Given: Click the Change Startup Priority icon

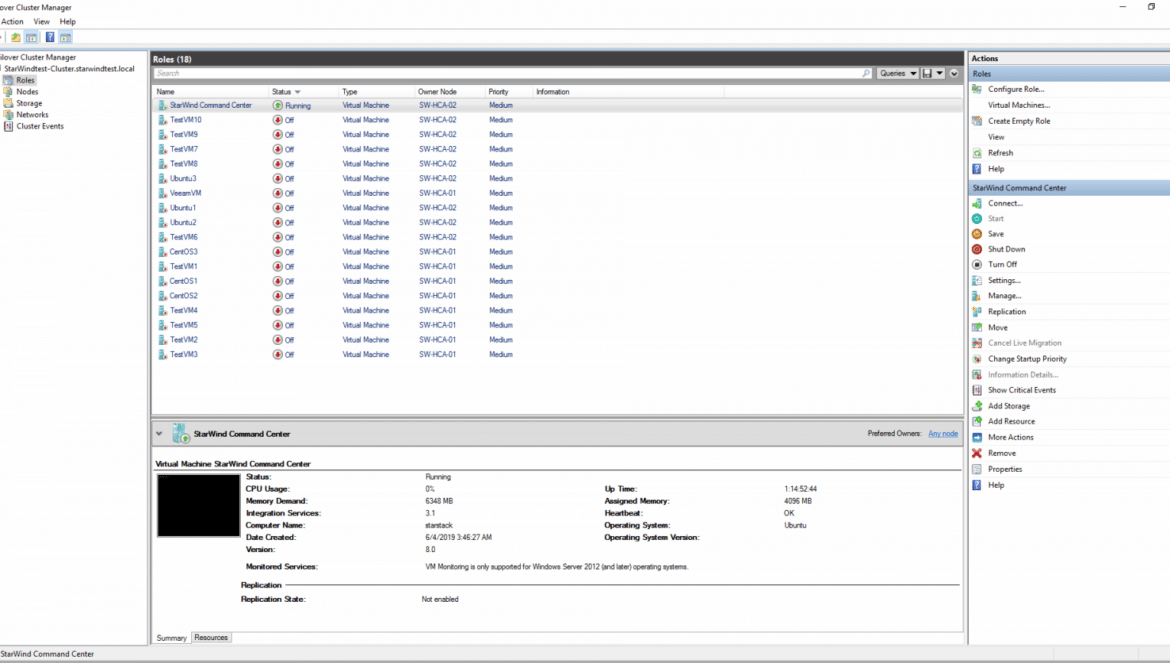Looking at the screenshot, I should (977, 359).
